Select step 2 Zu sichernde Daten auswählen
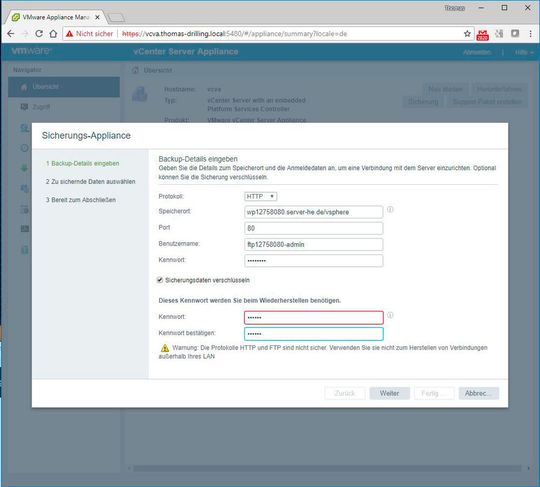Screen dimensions: 540x487 tap(91, 182)
